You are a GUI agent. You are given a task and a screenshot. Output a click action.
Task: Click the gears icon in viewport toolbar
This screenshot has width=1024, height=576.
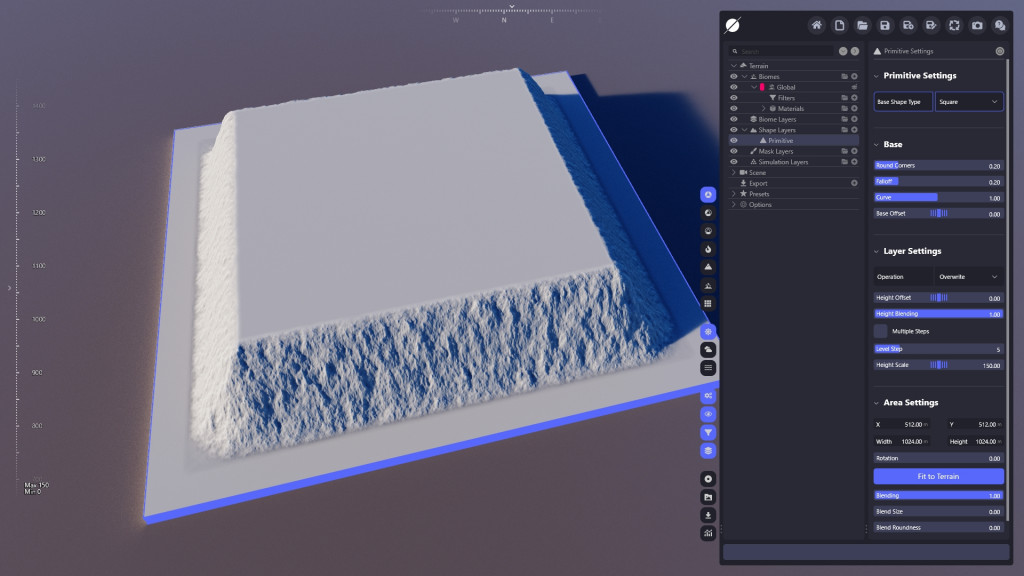point(708,396)
